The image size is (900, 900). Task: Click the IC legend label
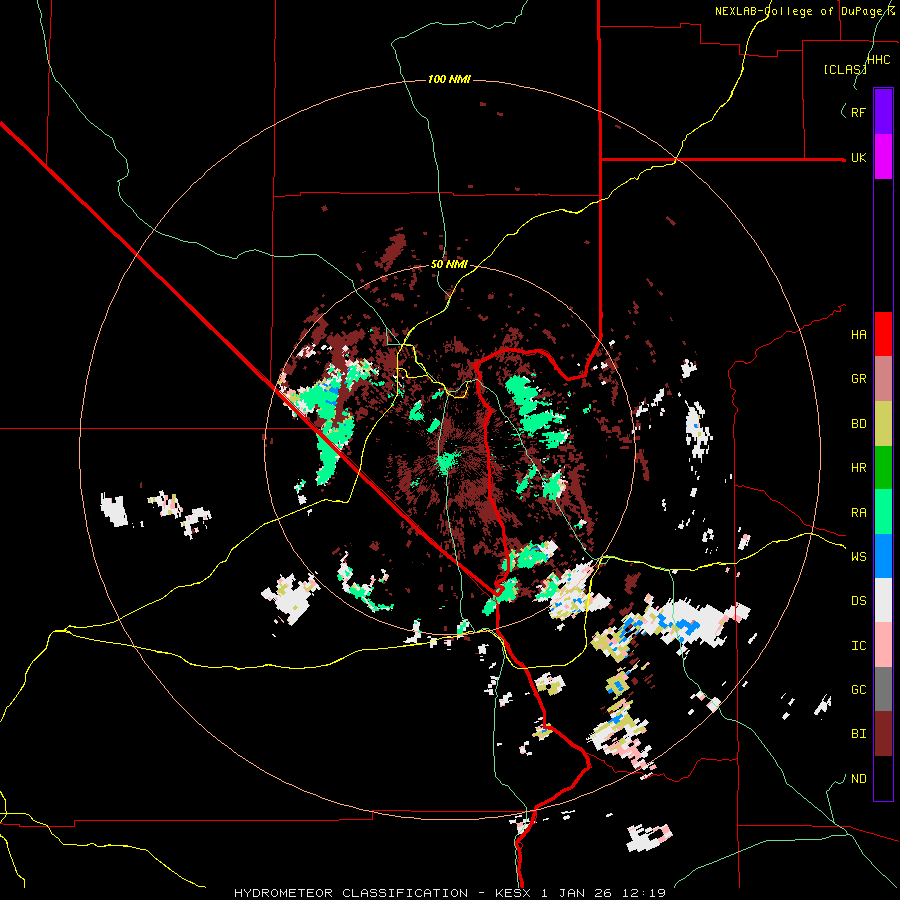coord(858,646)
